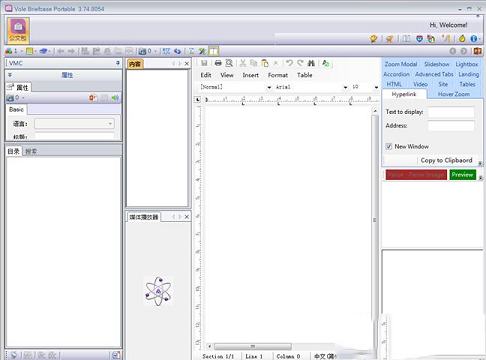Select the 内容 tab
Screen dimensions: 486x360
coord(135,64)
